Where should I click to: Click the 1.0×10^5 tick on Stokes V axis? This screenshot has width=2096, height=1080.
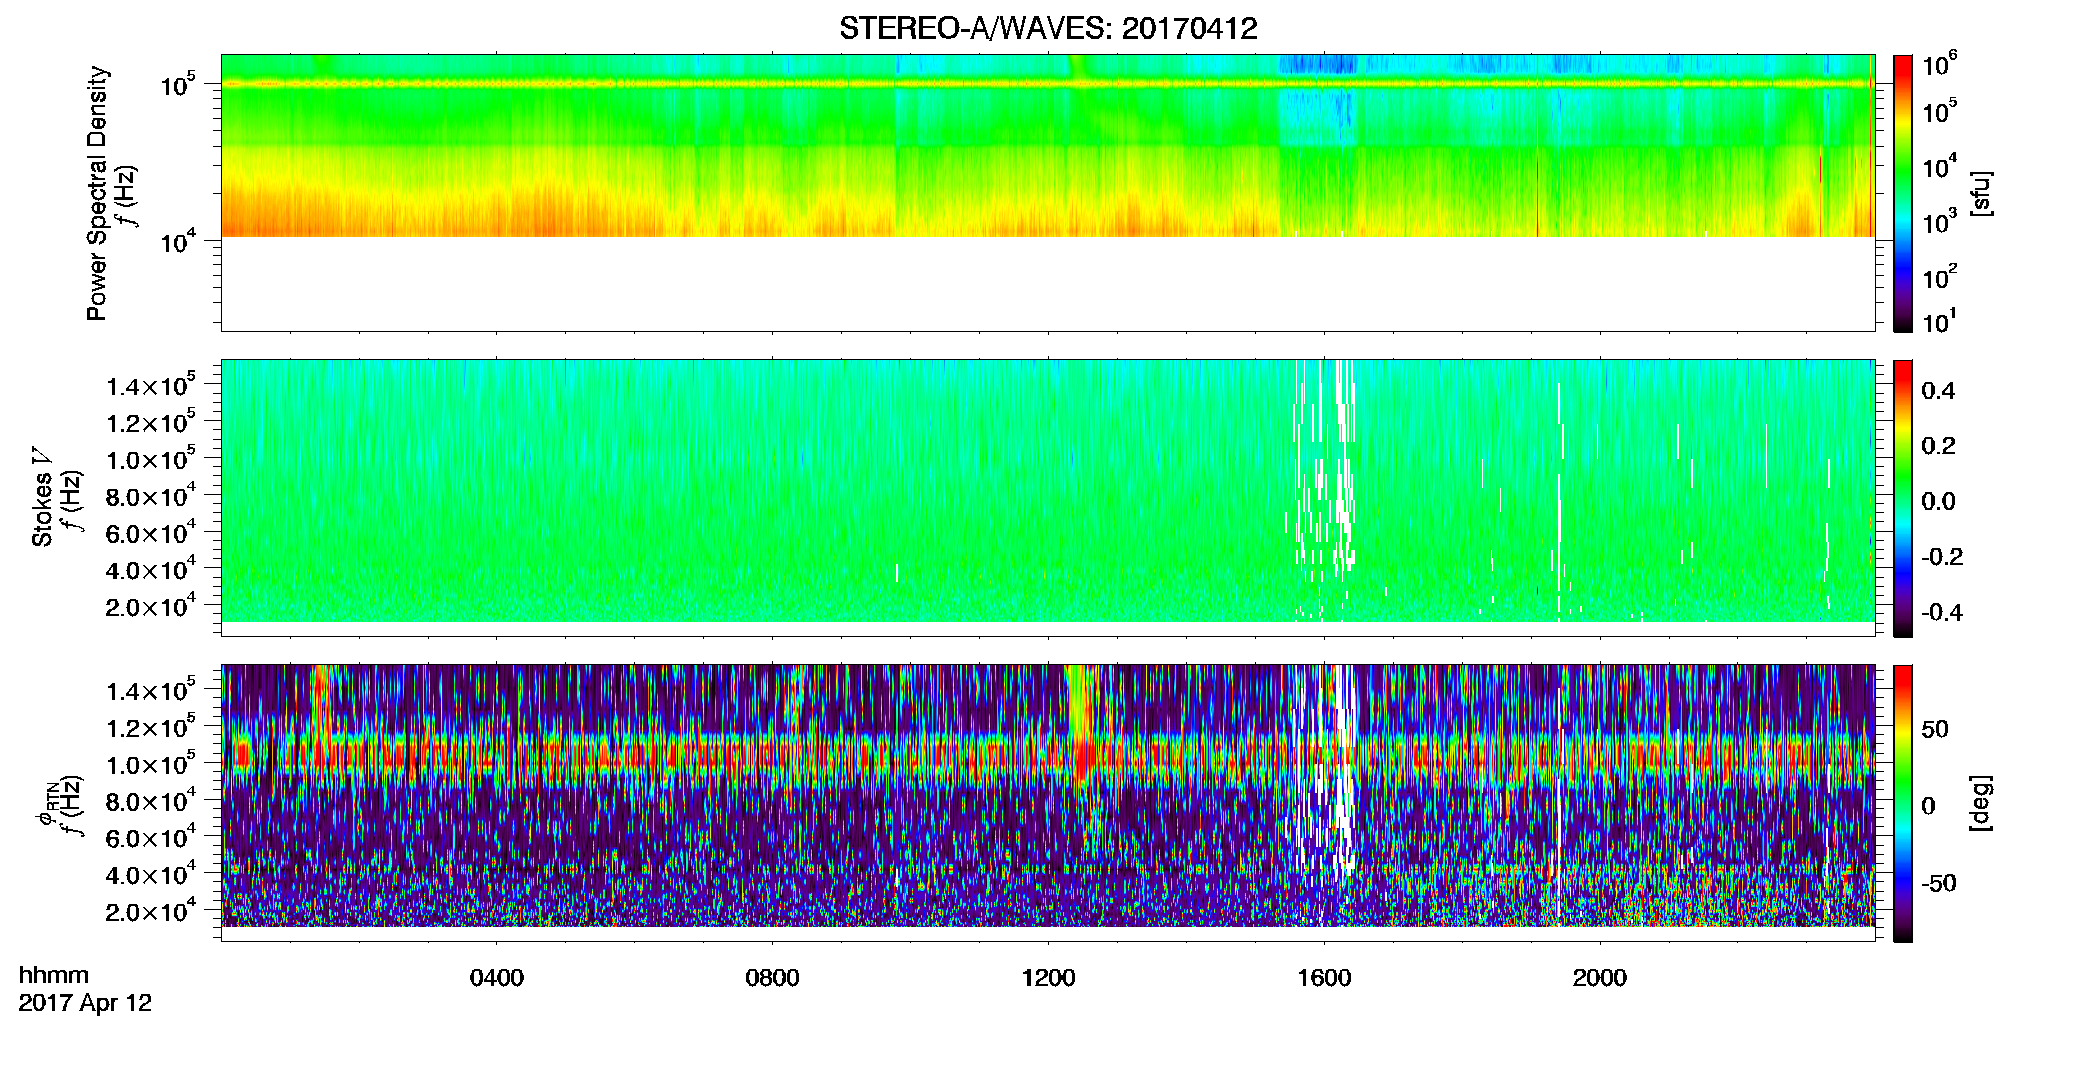[x=150, y=458]
